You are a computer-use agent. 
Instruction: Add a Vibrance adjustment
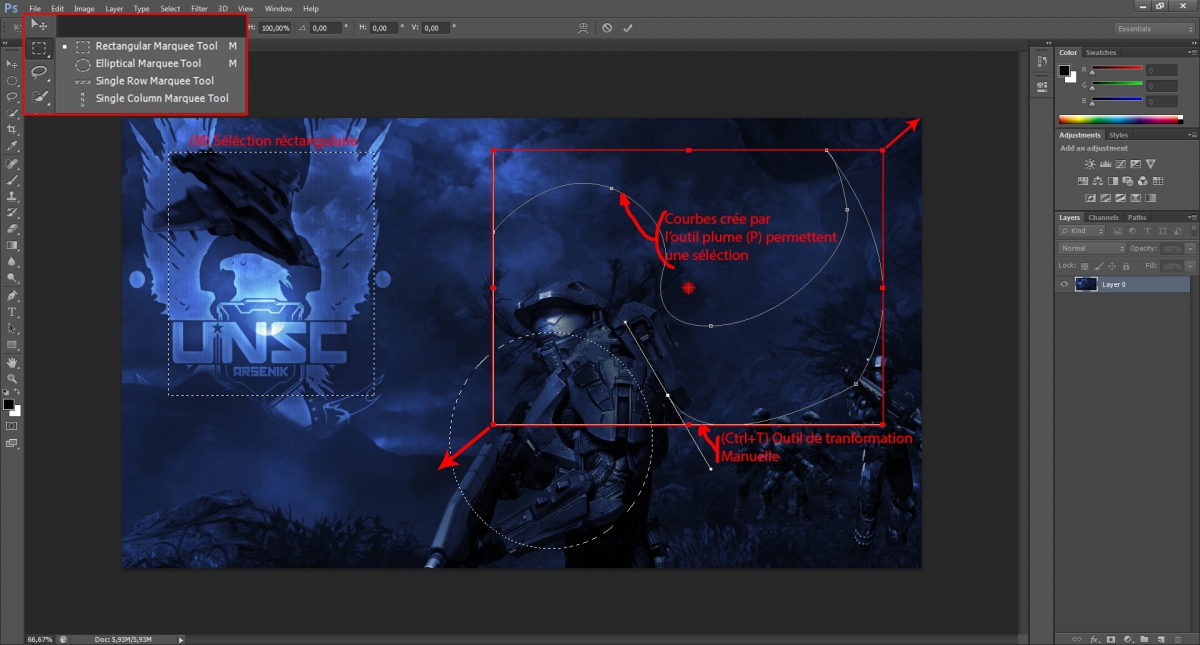click(1151, 163)
